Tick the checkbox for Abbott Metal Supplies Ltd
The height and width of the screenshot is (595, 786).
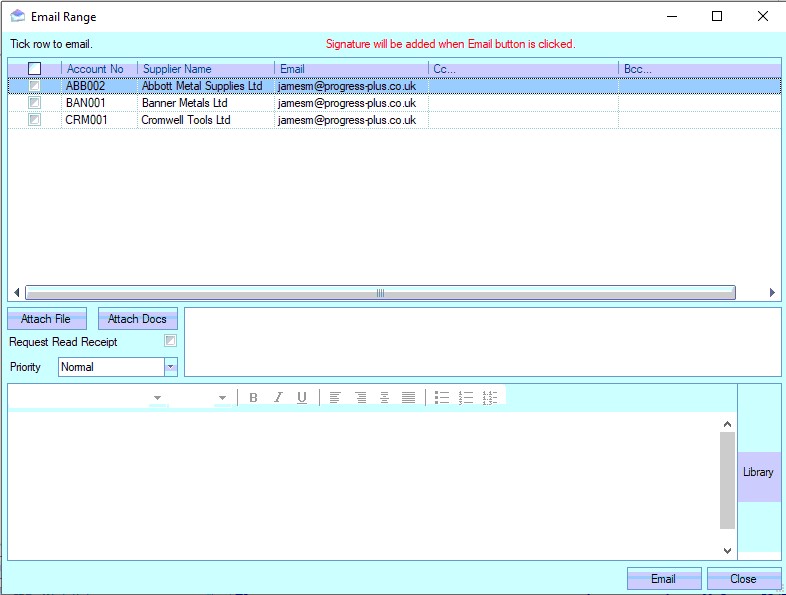[x=35, y=87]
